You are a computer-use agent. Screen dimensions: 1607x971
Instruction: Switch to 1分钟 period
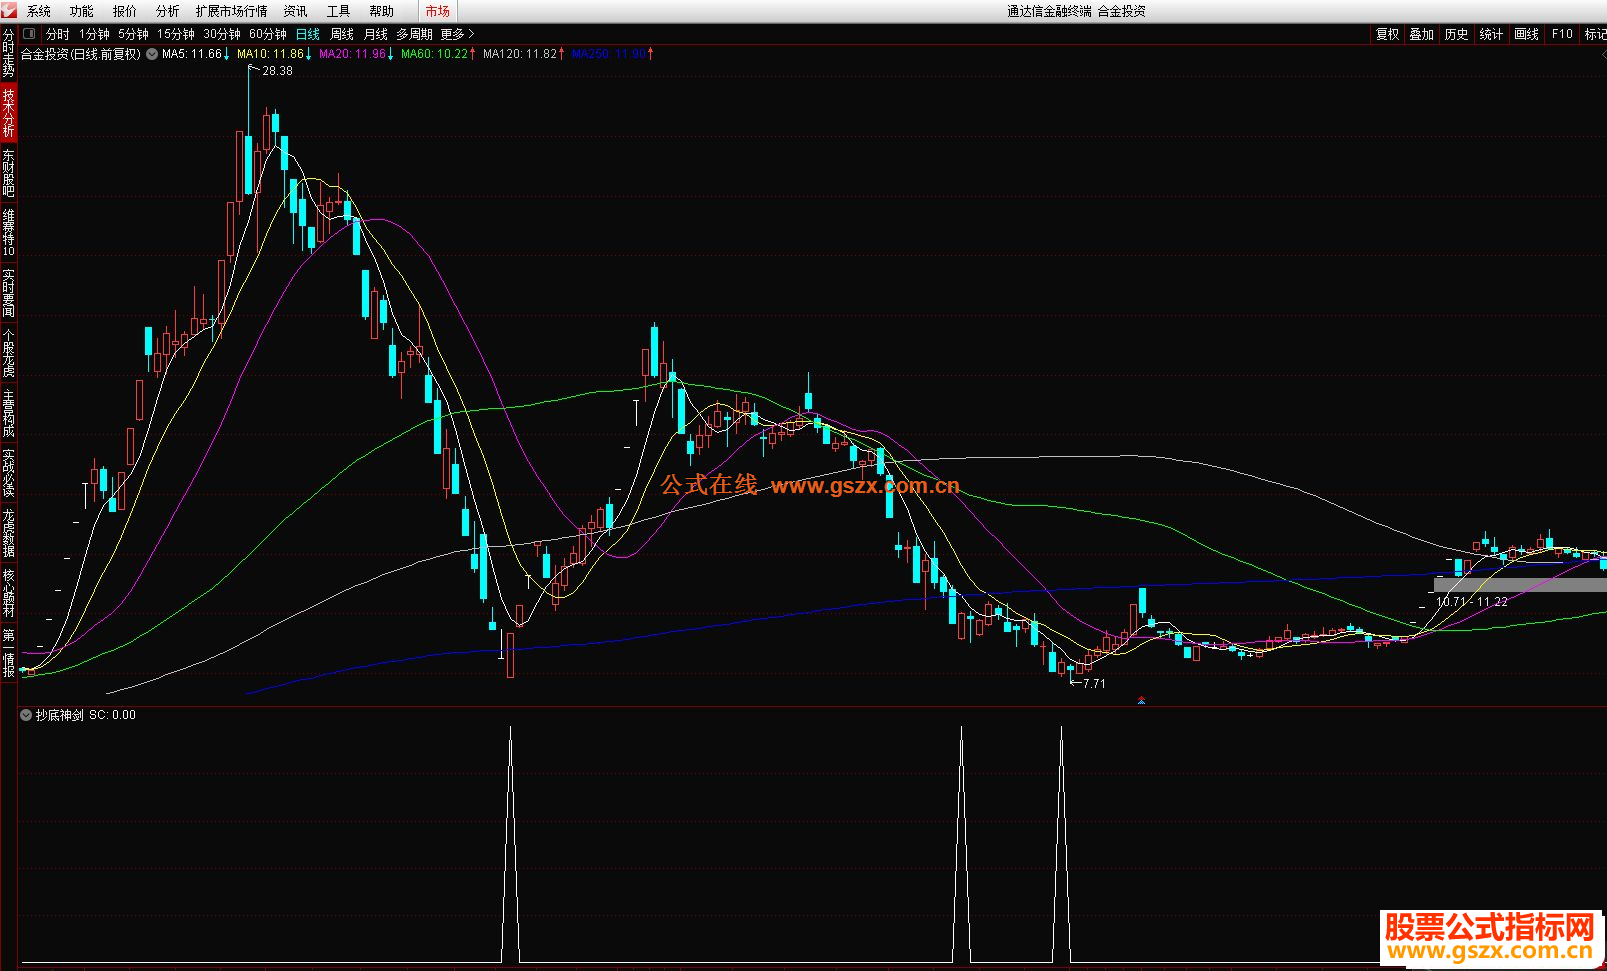[x=95, y=34]
